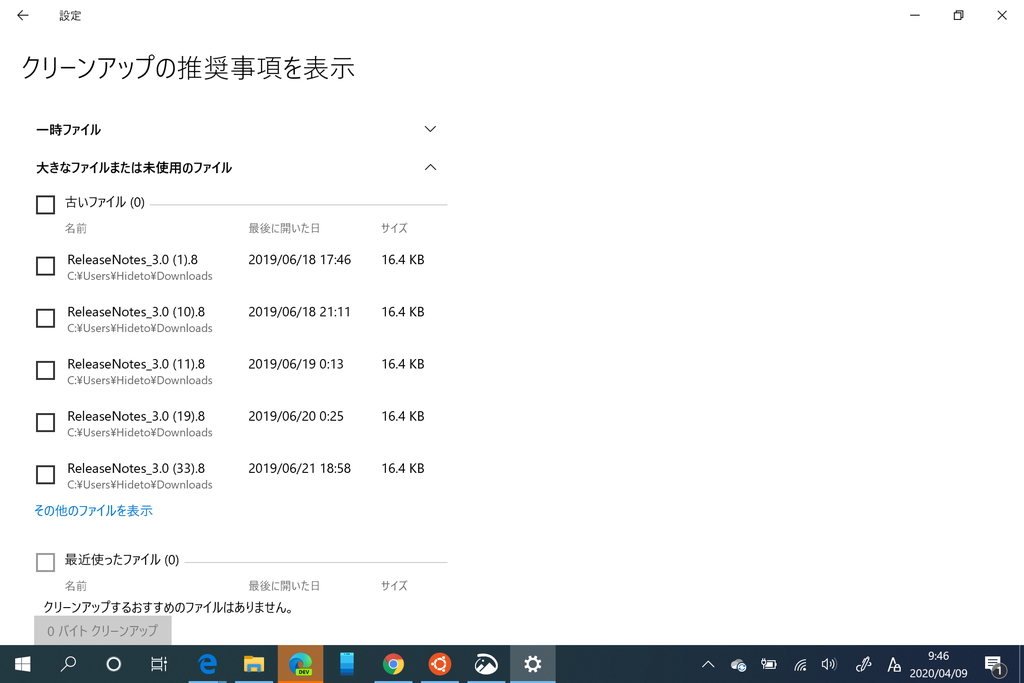Select the ReleaseNotes_3.0 (1).8 file checkbox
This screenshot has height=683, width=1024.
coord(45,266)
